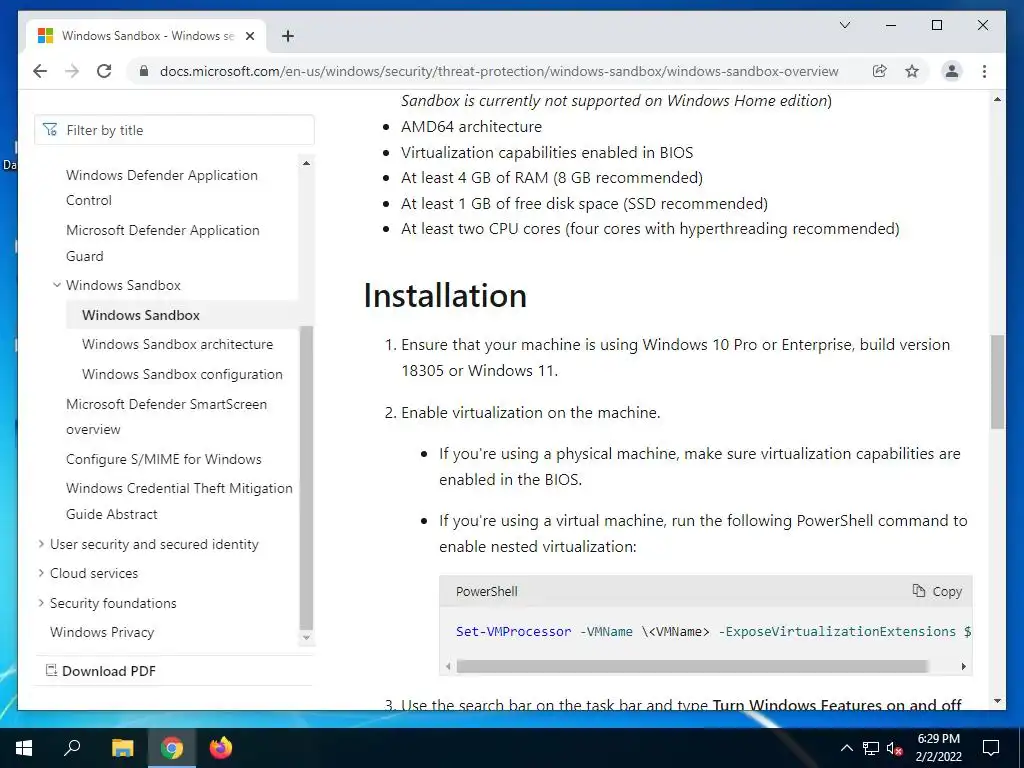Image resolution: width=1024 pixels, height=768 pixels.
Task: Click the page scroll down arrow
Action: click(997, 701)
